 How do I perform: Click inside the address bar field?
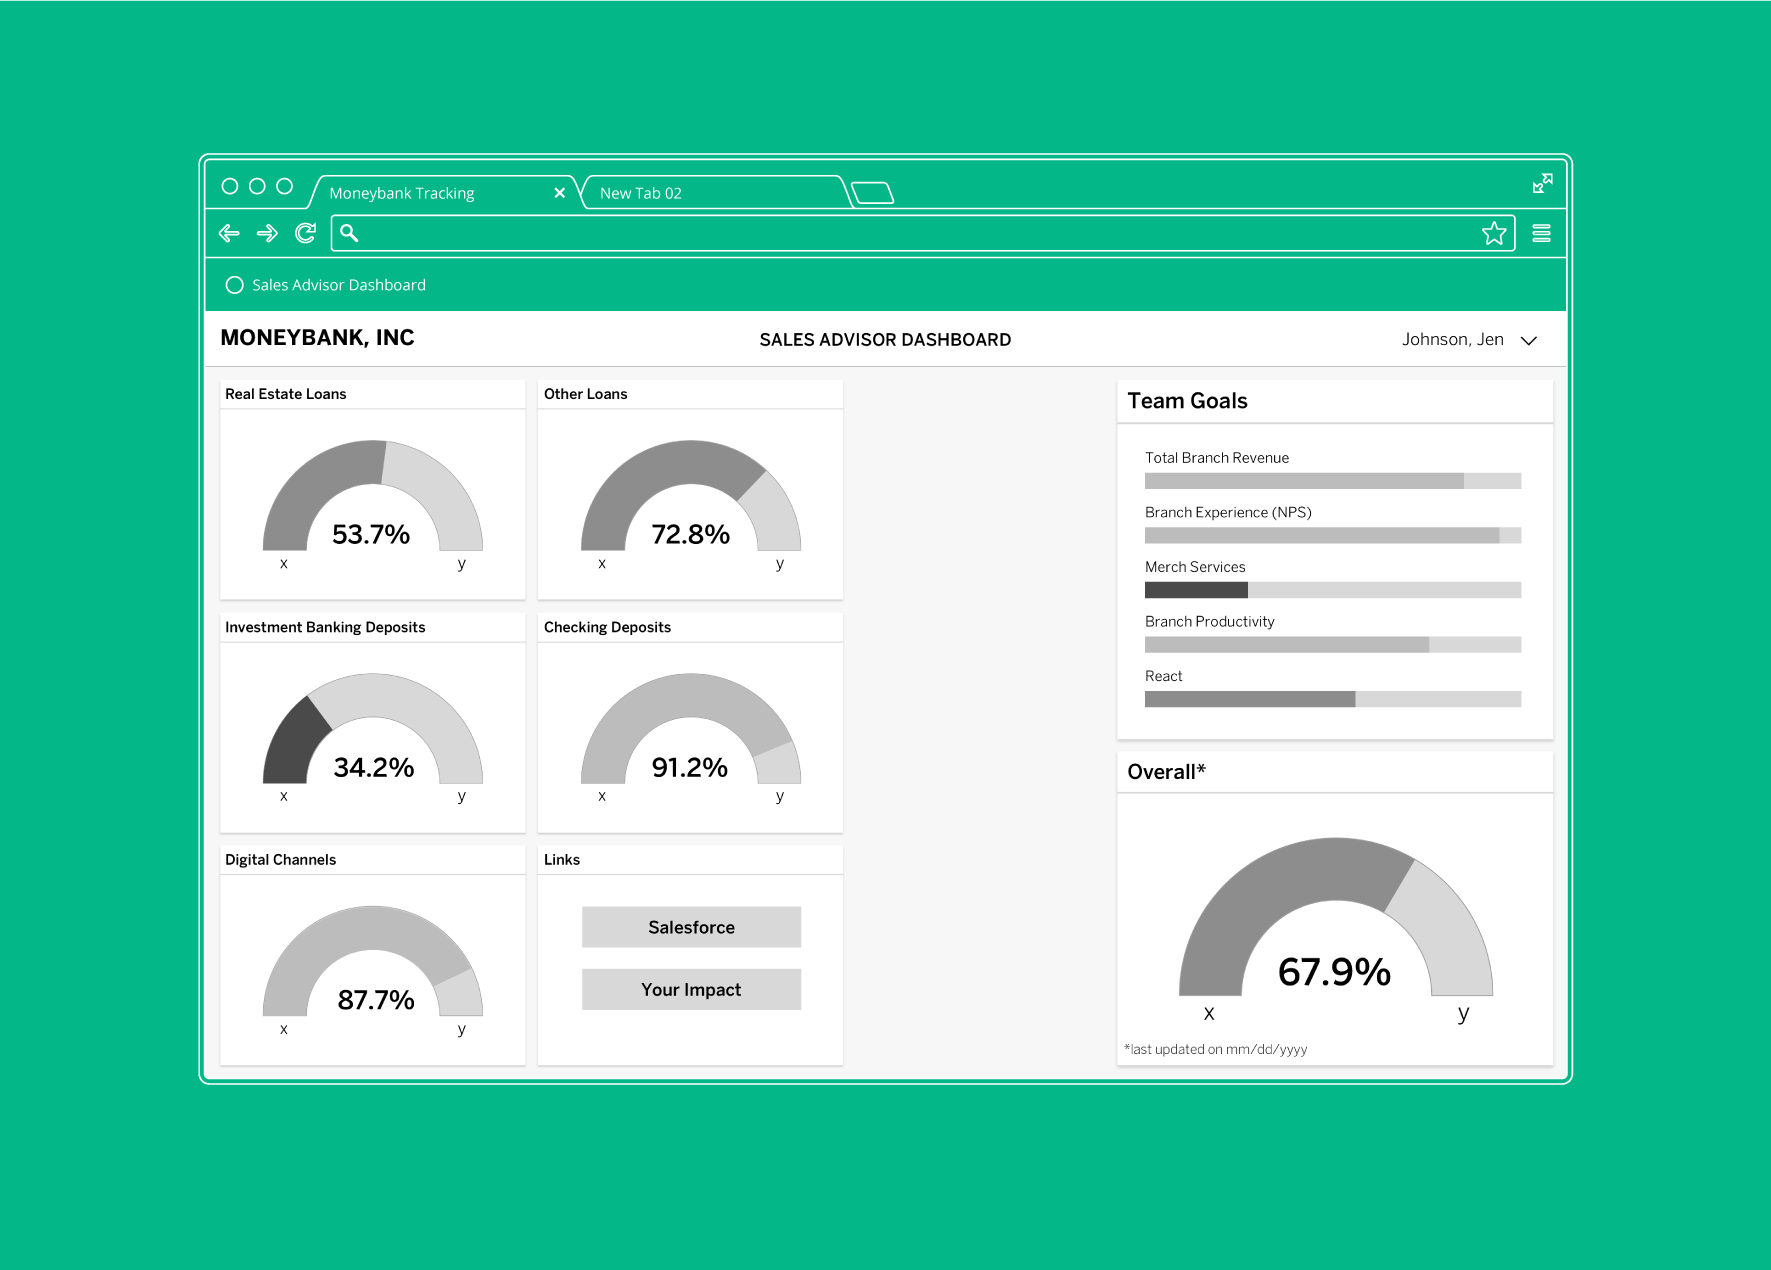922,233
